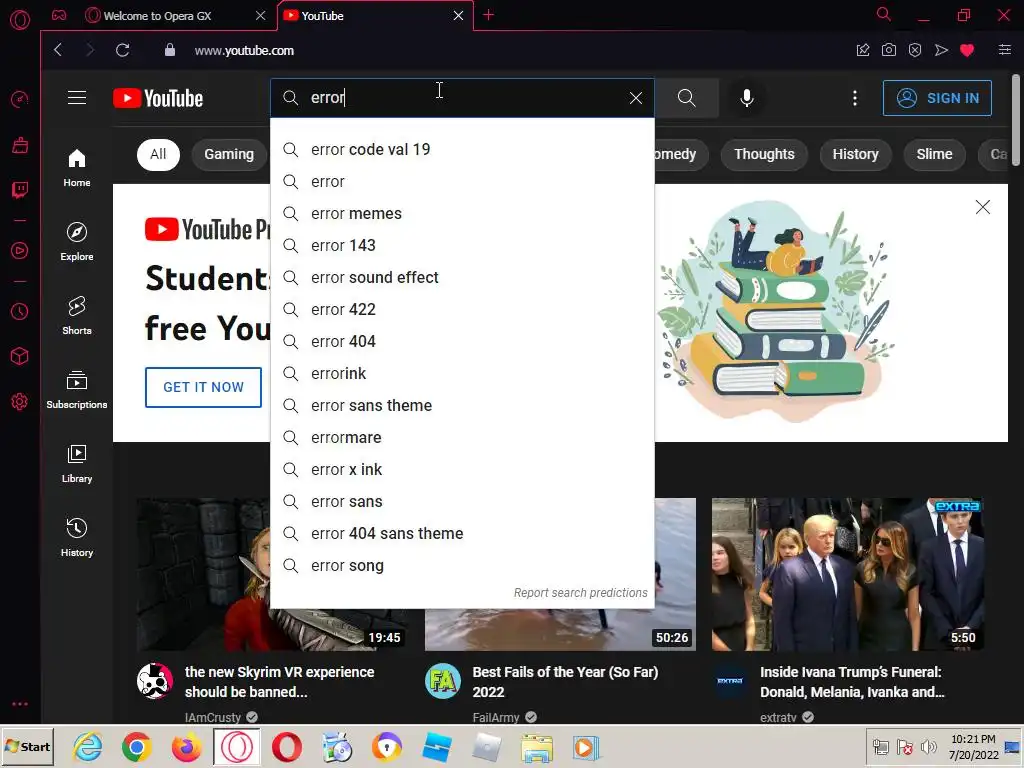Open GX Corner gamepad icon
Screen dimensions: 1024x768
tap(59, 15)
